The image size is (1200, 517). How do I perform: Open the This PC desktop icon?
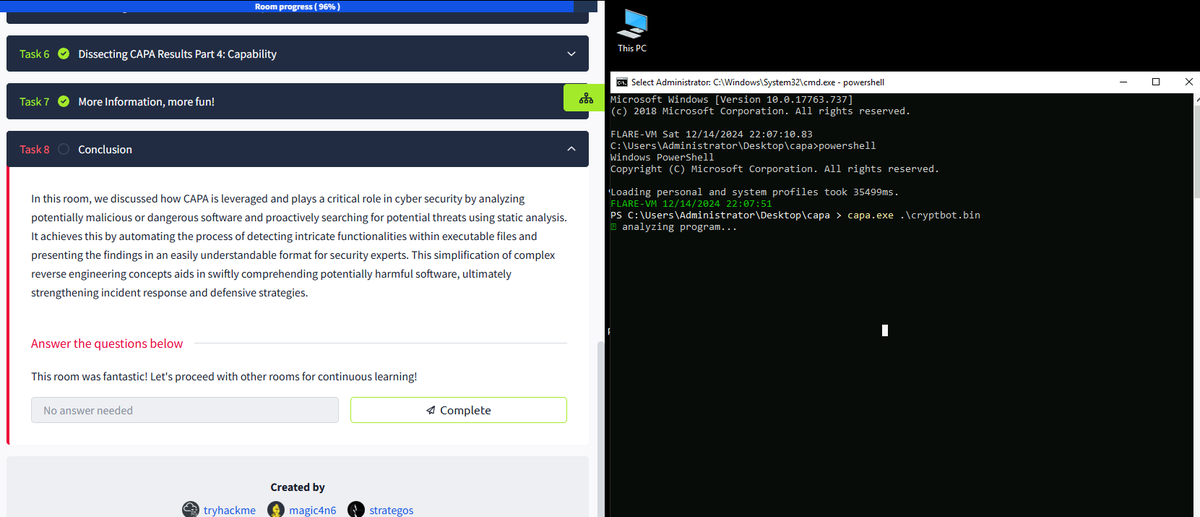coord(632,29)
